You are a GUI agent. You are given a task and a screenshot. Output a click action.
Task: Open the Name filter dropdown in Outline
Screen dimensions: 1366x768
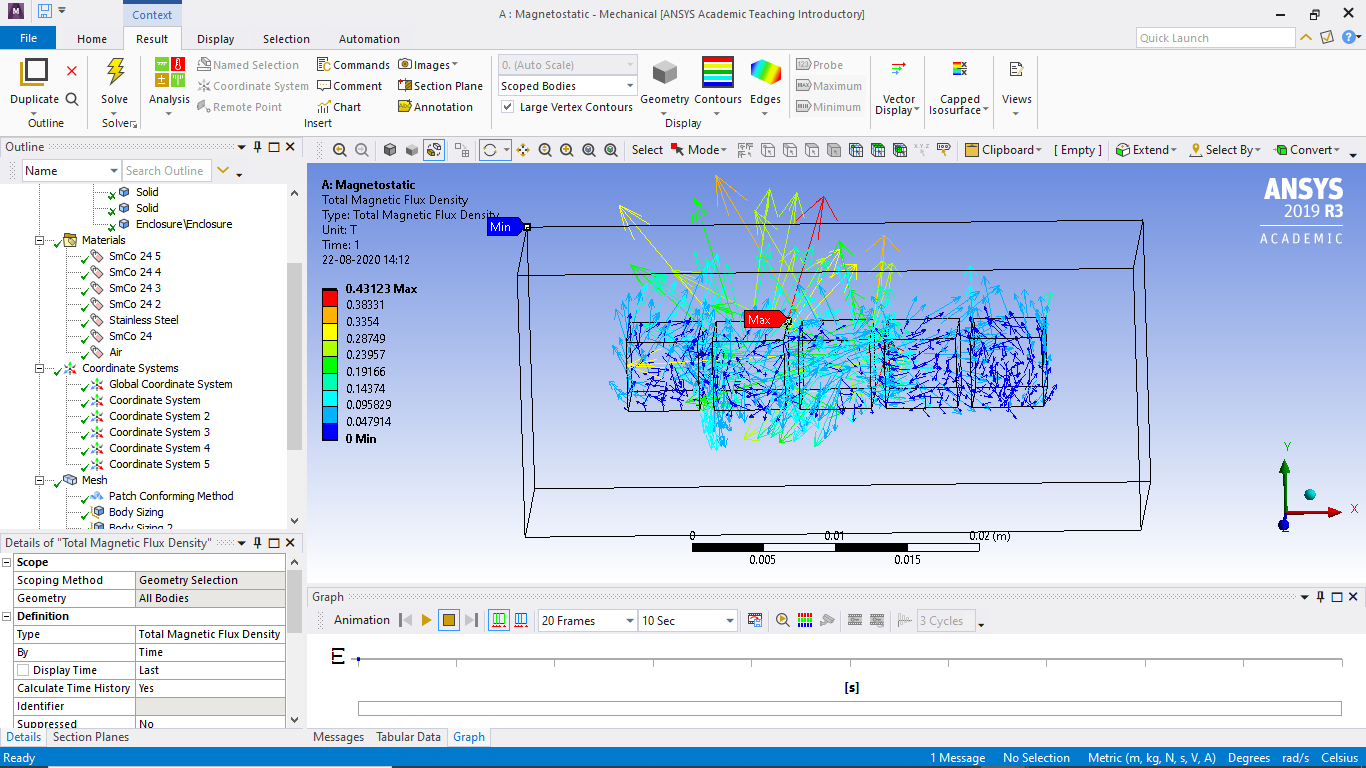point(71,171)
